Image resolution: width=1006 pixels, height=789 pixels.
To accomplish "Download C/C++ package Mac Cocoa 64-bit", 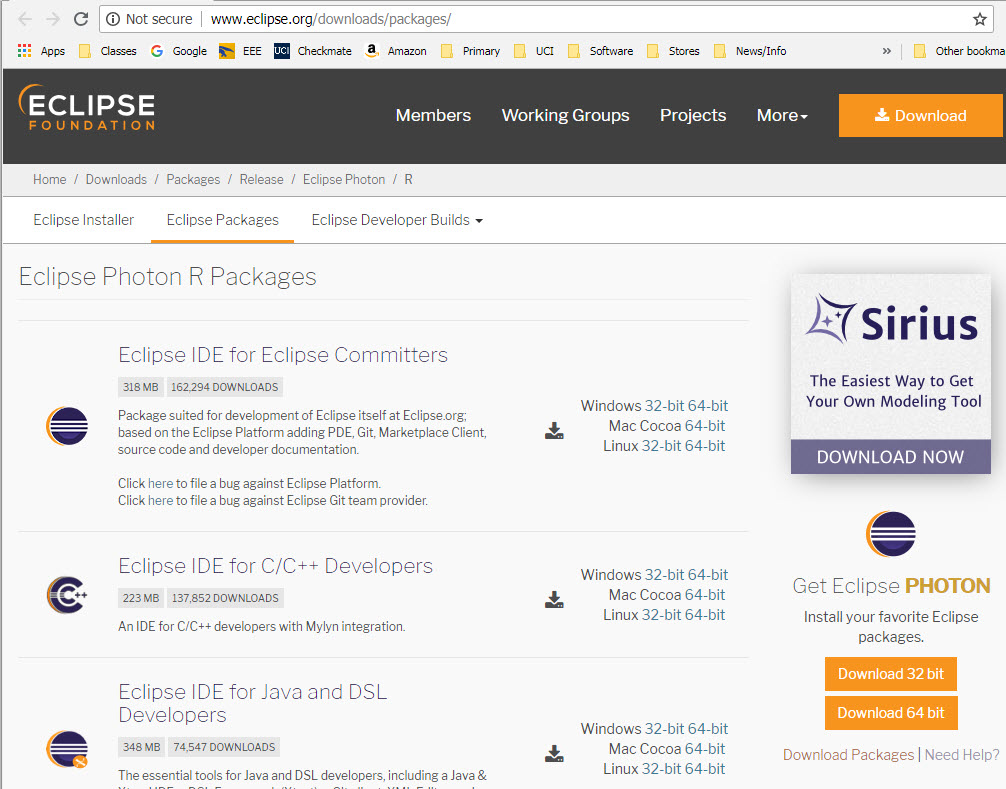I will pos(704,595).
